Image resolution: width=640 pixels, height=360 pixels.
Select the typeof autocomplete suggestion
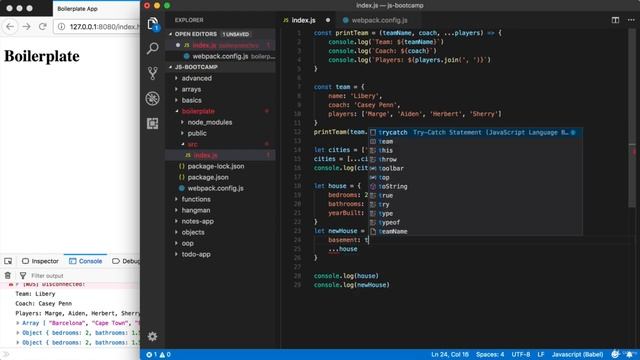pyautogui.click(x=476, y=222)
